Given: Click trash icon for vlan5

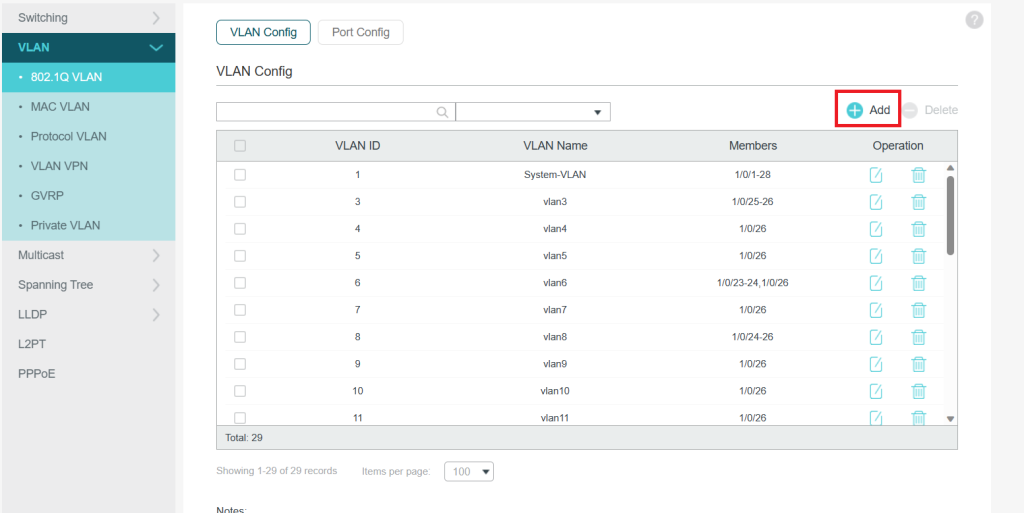Looking at the screenshot, I should tap(918, 256).
